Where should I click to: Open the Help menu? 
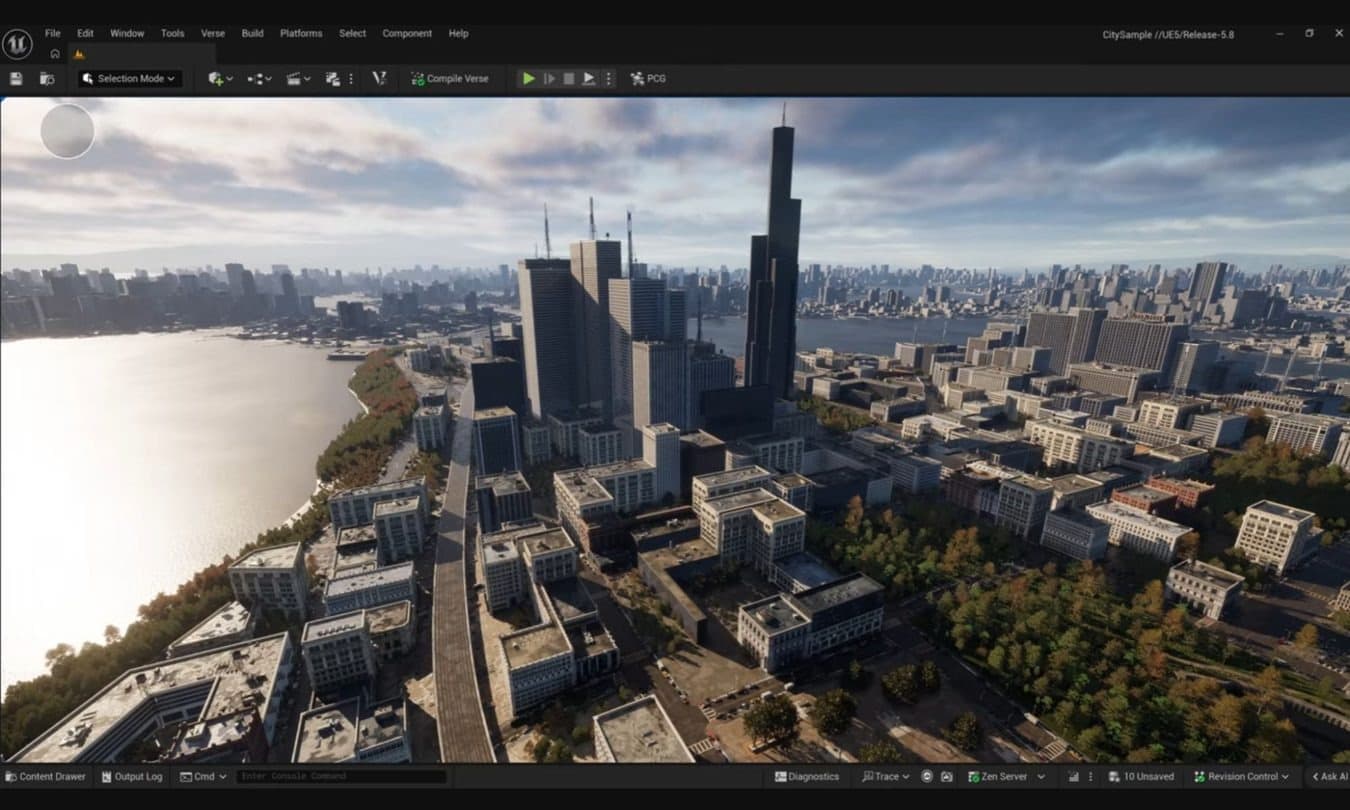[x=458, y=33]
